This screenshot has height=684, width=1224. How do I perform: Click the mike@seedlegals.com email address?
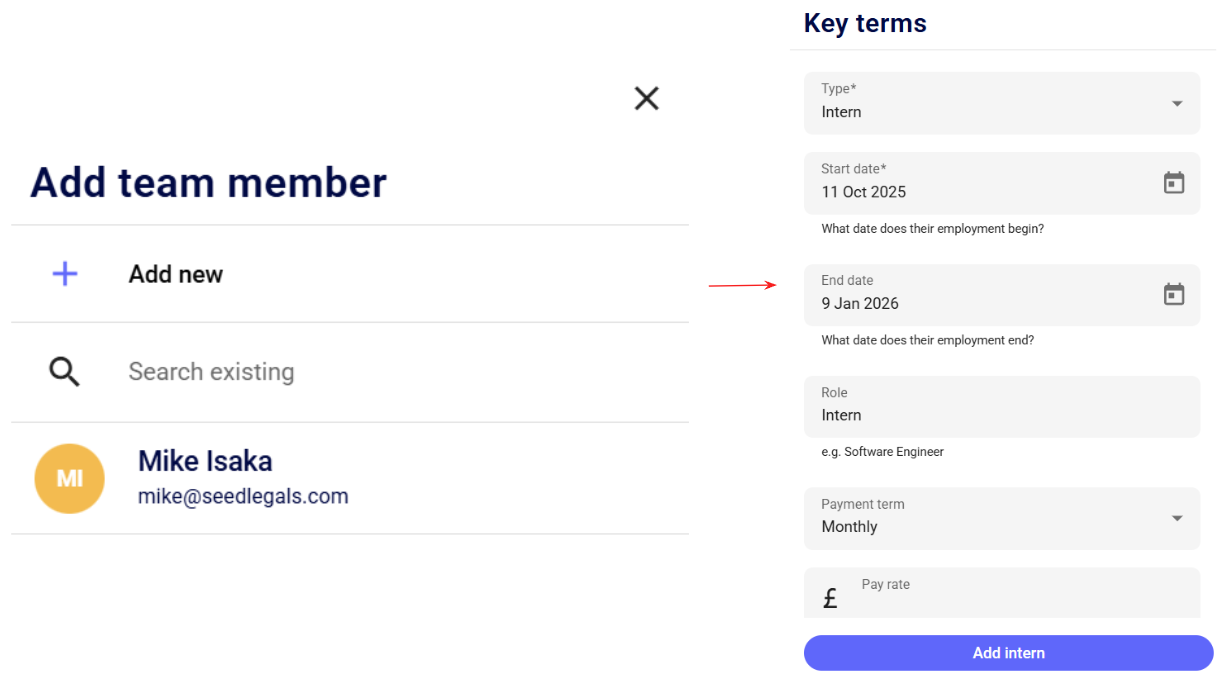coord(243,496)
